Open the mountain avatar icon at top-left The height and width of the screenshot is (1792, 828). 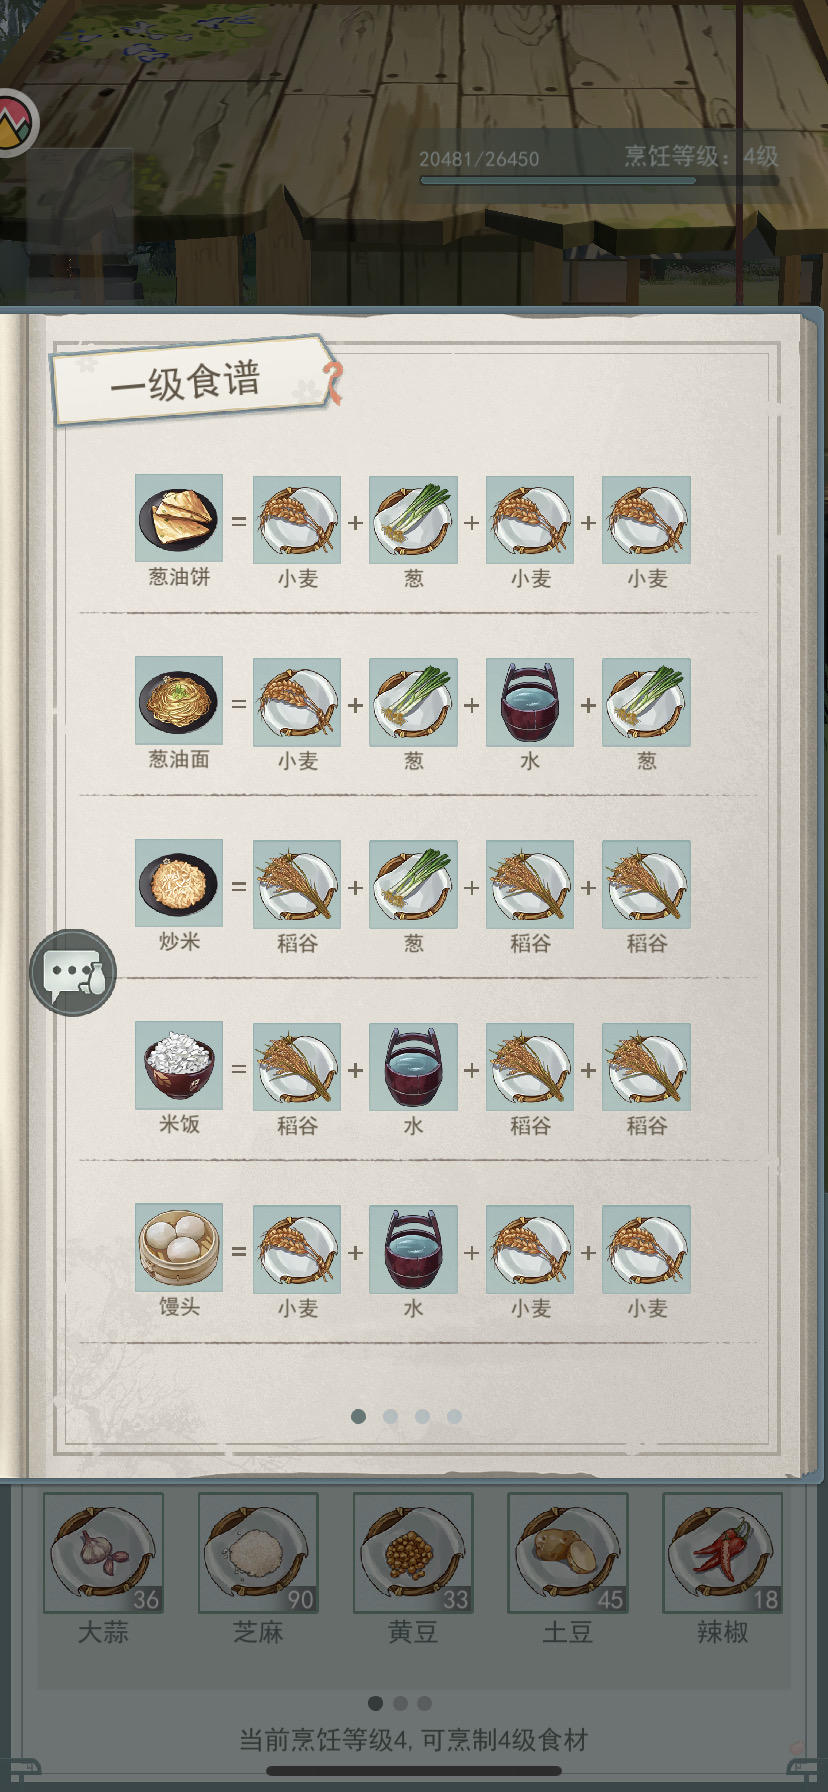click(x=14, y=123)
